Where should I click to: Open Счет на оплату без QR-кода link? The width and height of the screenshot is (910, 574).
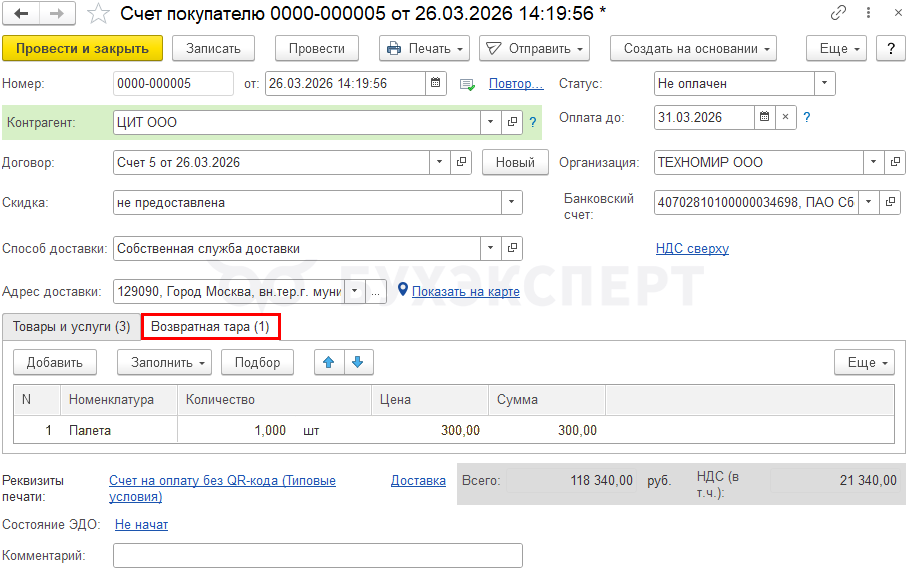tap(222, 488)
